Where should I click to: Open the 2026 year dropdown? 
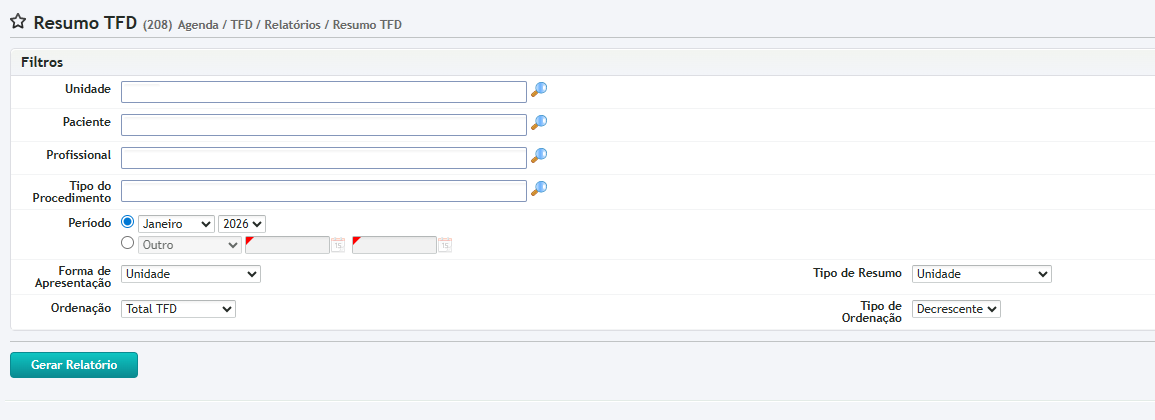242,224
